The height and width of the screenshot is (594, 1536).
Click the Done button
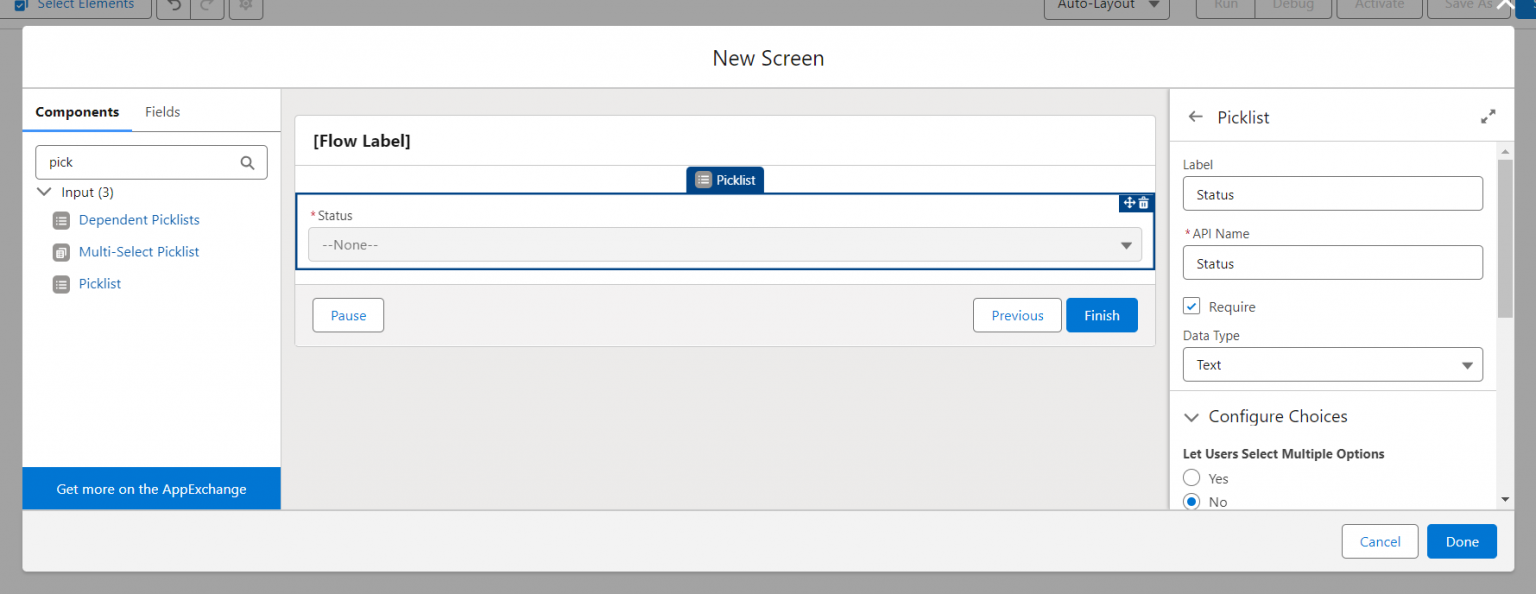[1461, 541]
